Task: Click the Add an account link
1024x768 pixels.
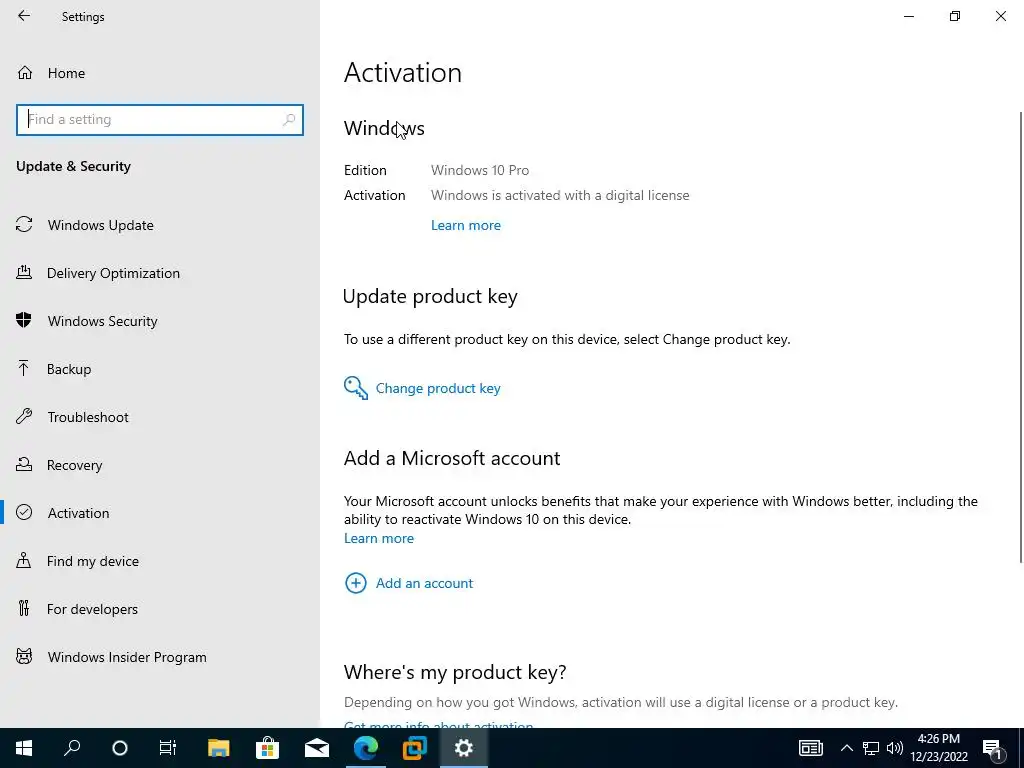Action: (x=424, y=583)
